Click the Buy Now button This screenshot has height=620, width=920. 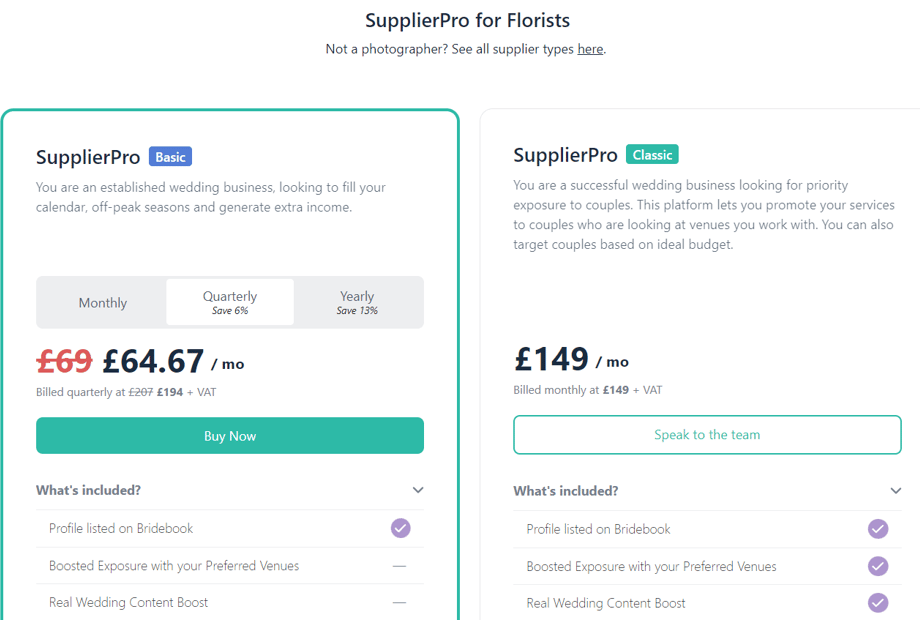pos(230,436)
